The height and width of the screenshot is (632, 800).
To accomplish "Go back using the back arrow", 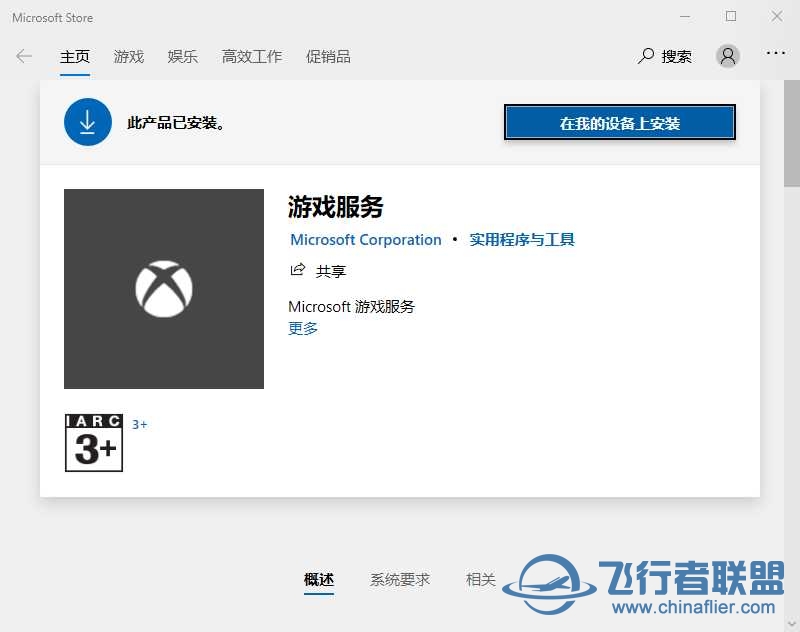I will coord(24,57).
